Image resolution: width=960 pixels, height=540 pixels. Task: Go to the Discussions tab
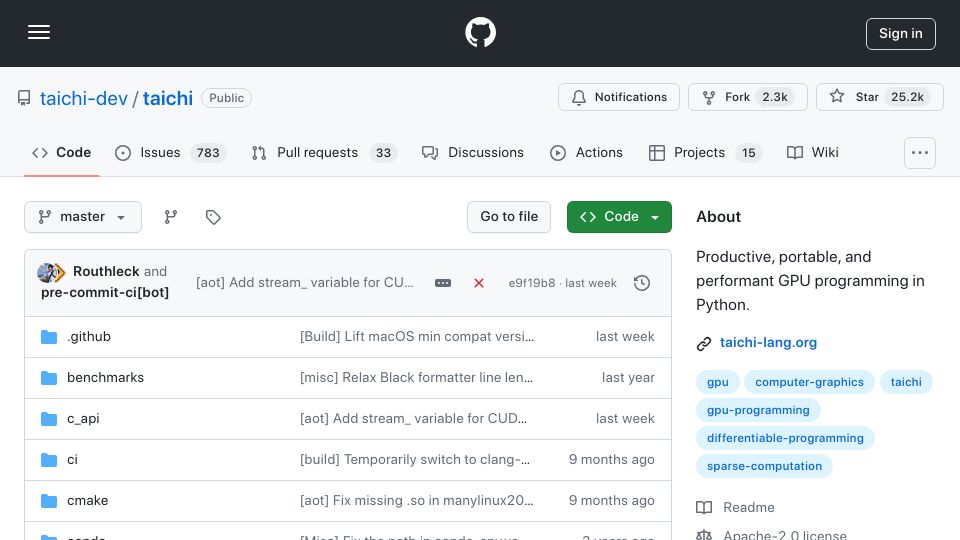pos(473,152)
